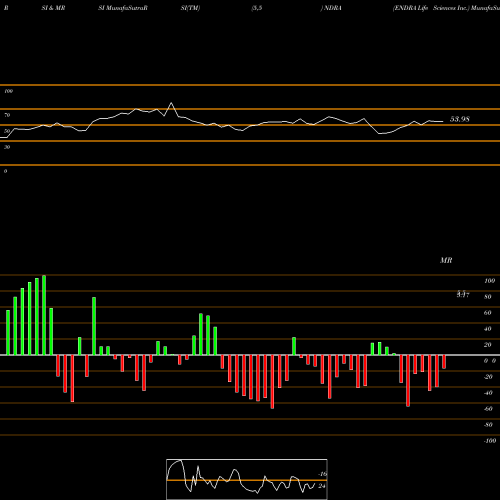Click the MR axis label 40

488,329
